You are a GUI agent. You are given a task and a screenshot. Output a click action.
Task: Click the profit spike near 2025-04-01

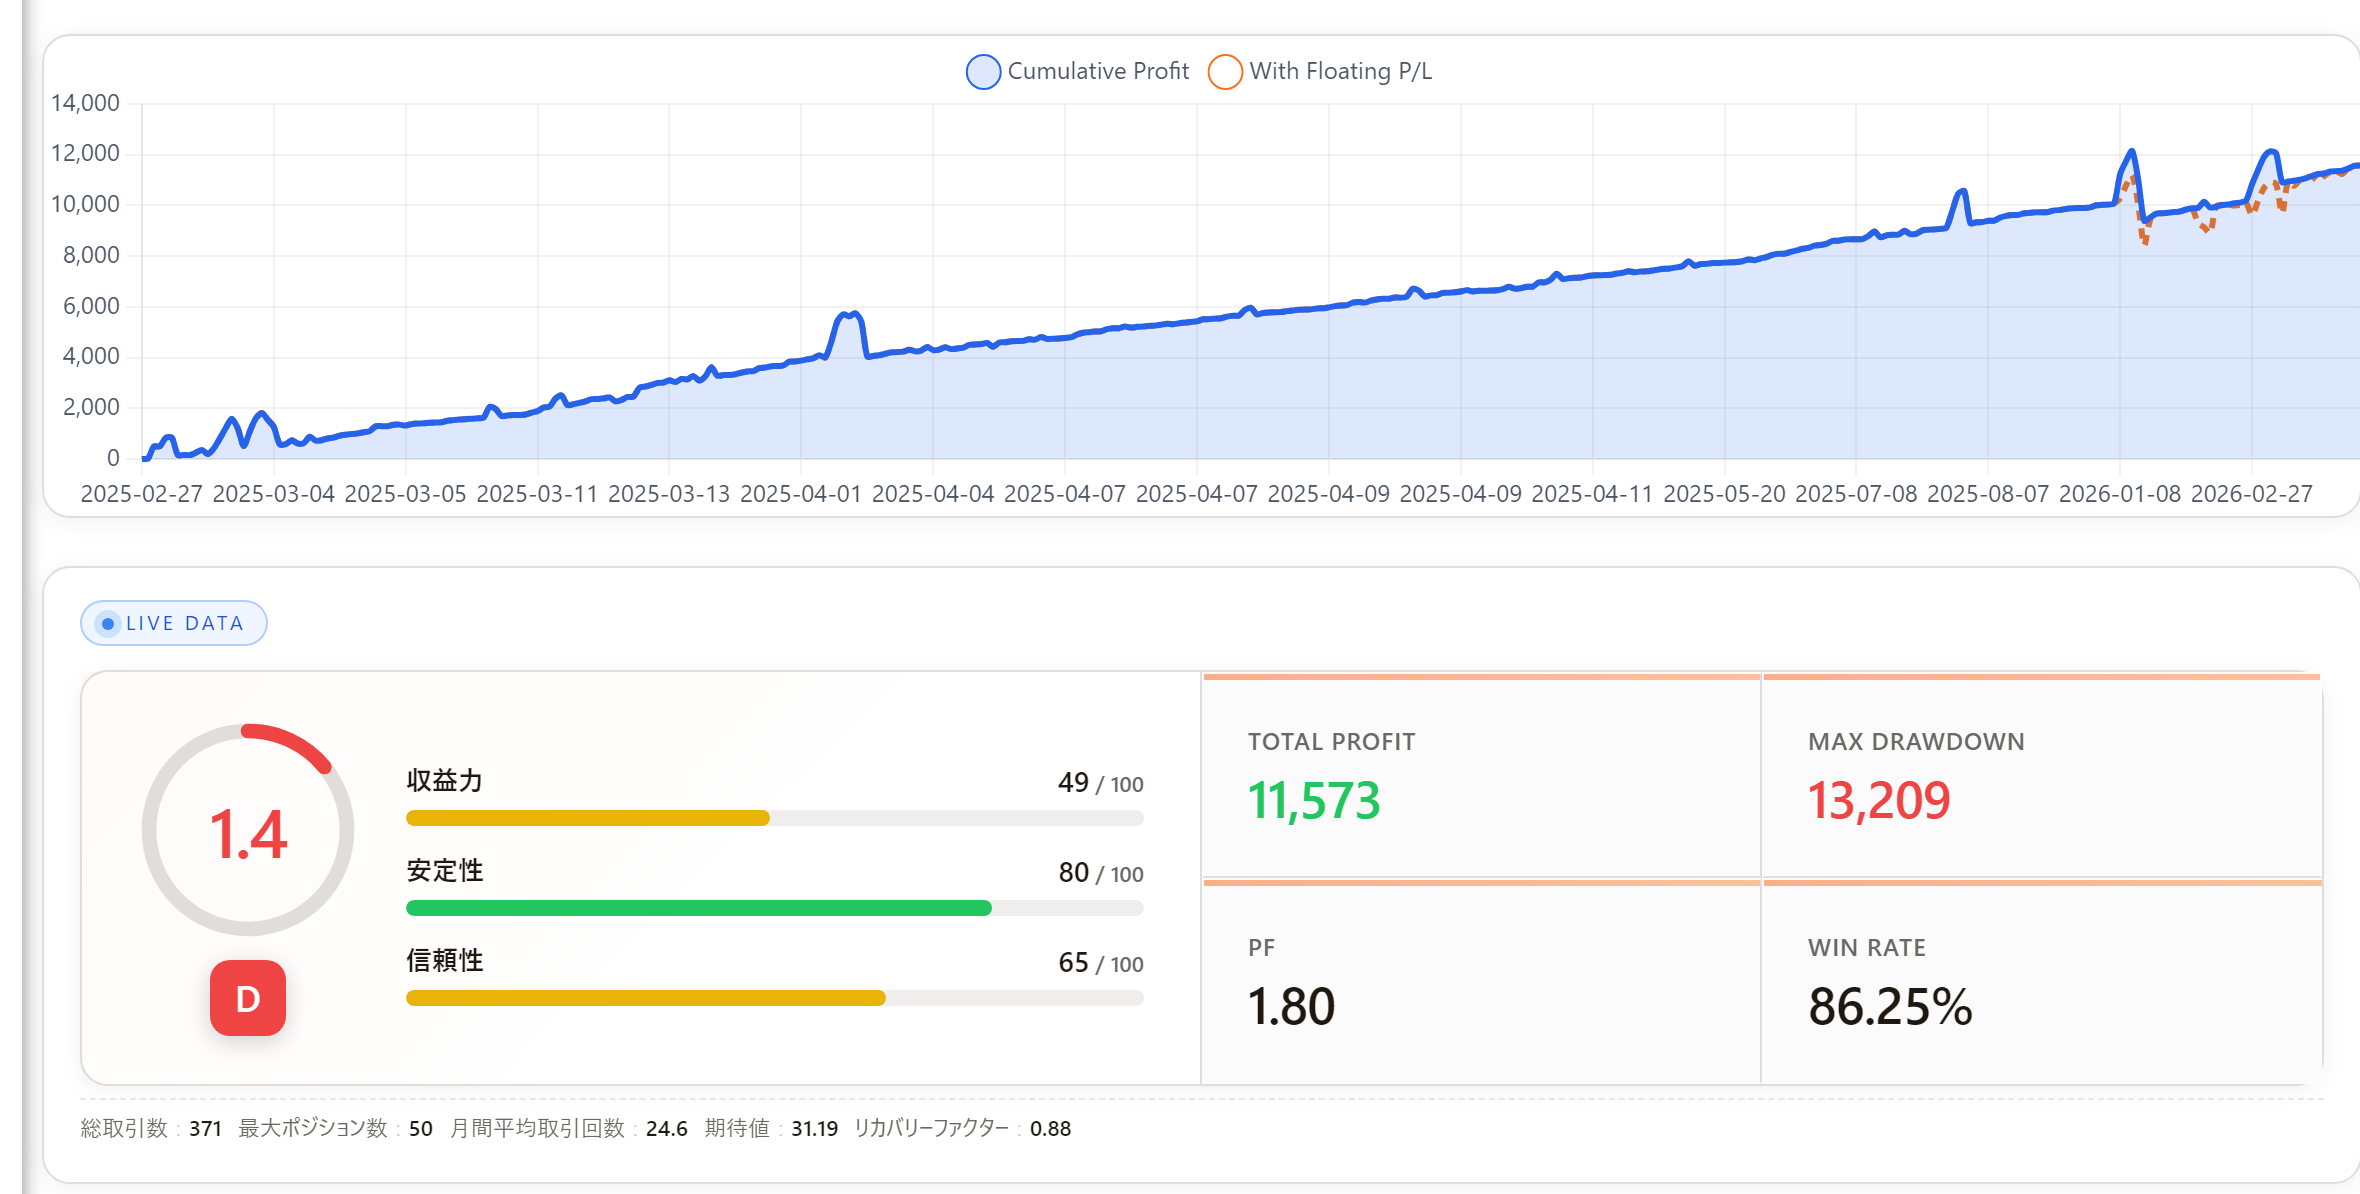coord(849,315)
